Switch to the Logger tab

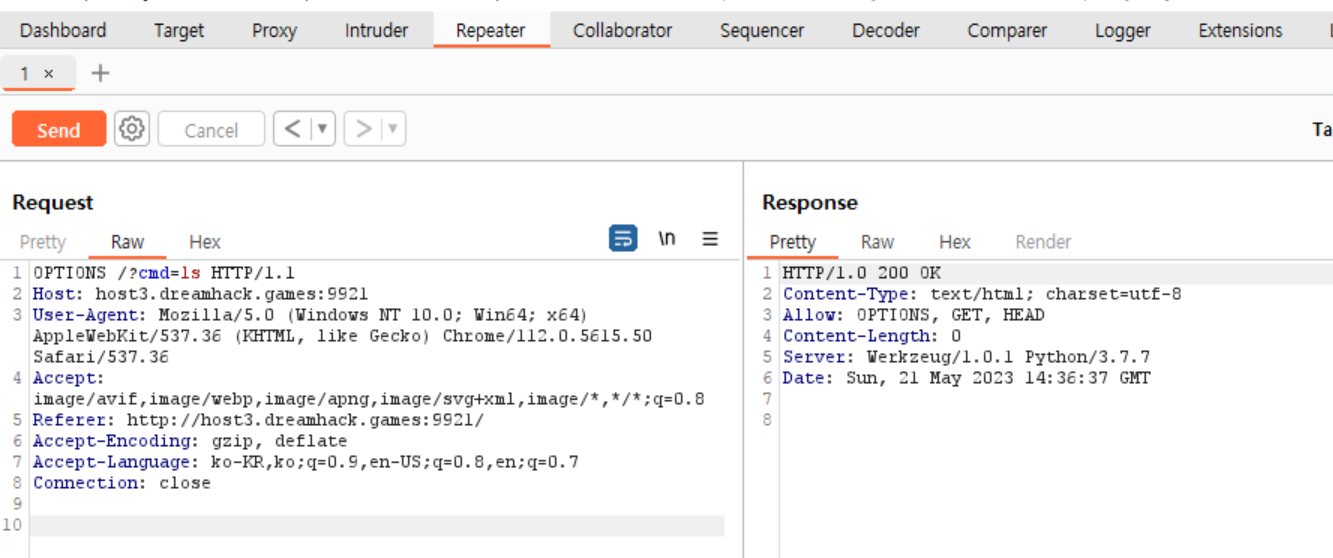[x=1123, y=30]
